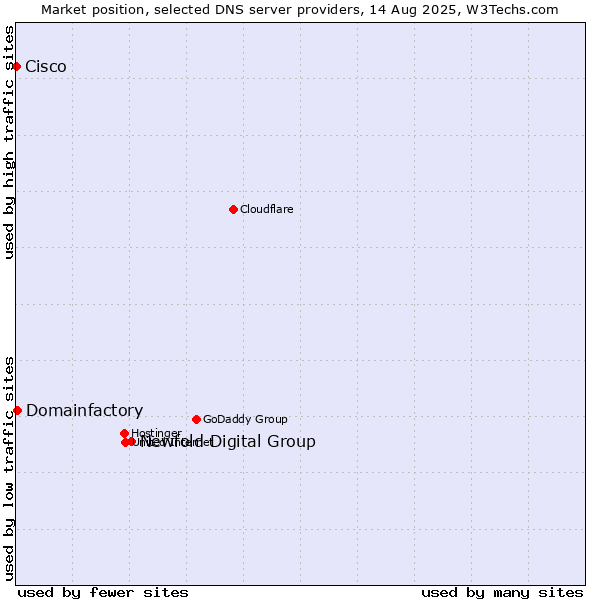The height and width of the screenshot is (600, 600).
Task: Click the 'used by high traffic sites' axis label
Action: pos(9,142)
